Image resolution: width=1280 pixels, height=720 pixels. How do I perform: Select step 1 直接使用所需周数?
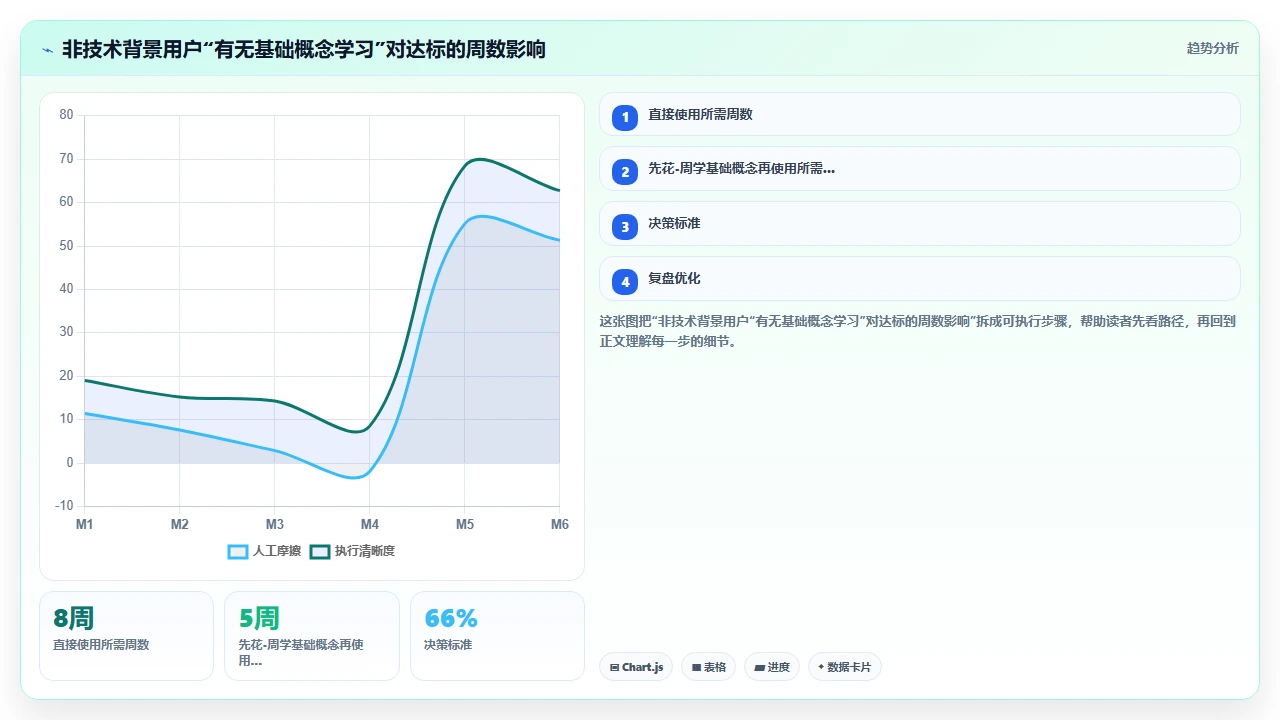[919, 115]
